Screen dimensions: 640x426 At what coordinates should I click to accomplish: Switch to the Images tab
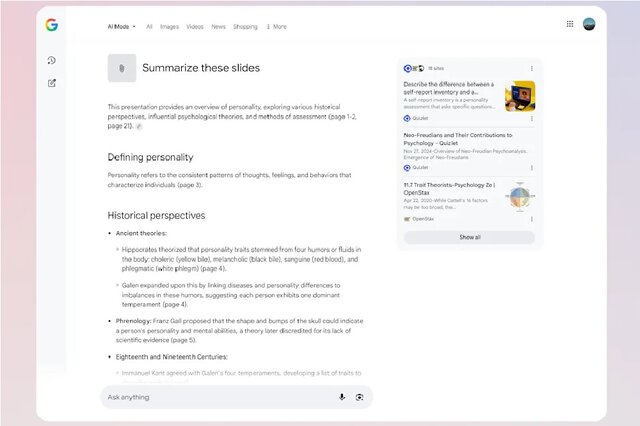click(169, 27)
